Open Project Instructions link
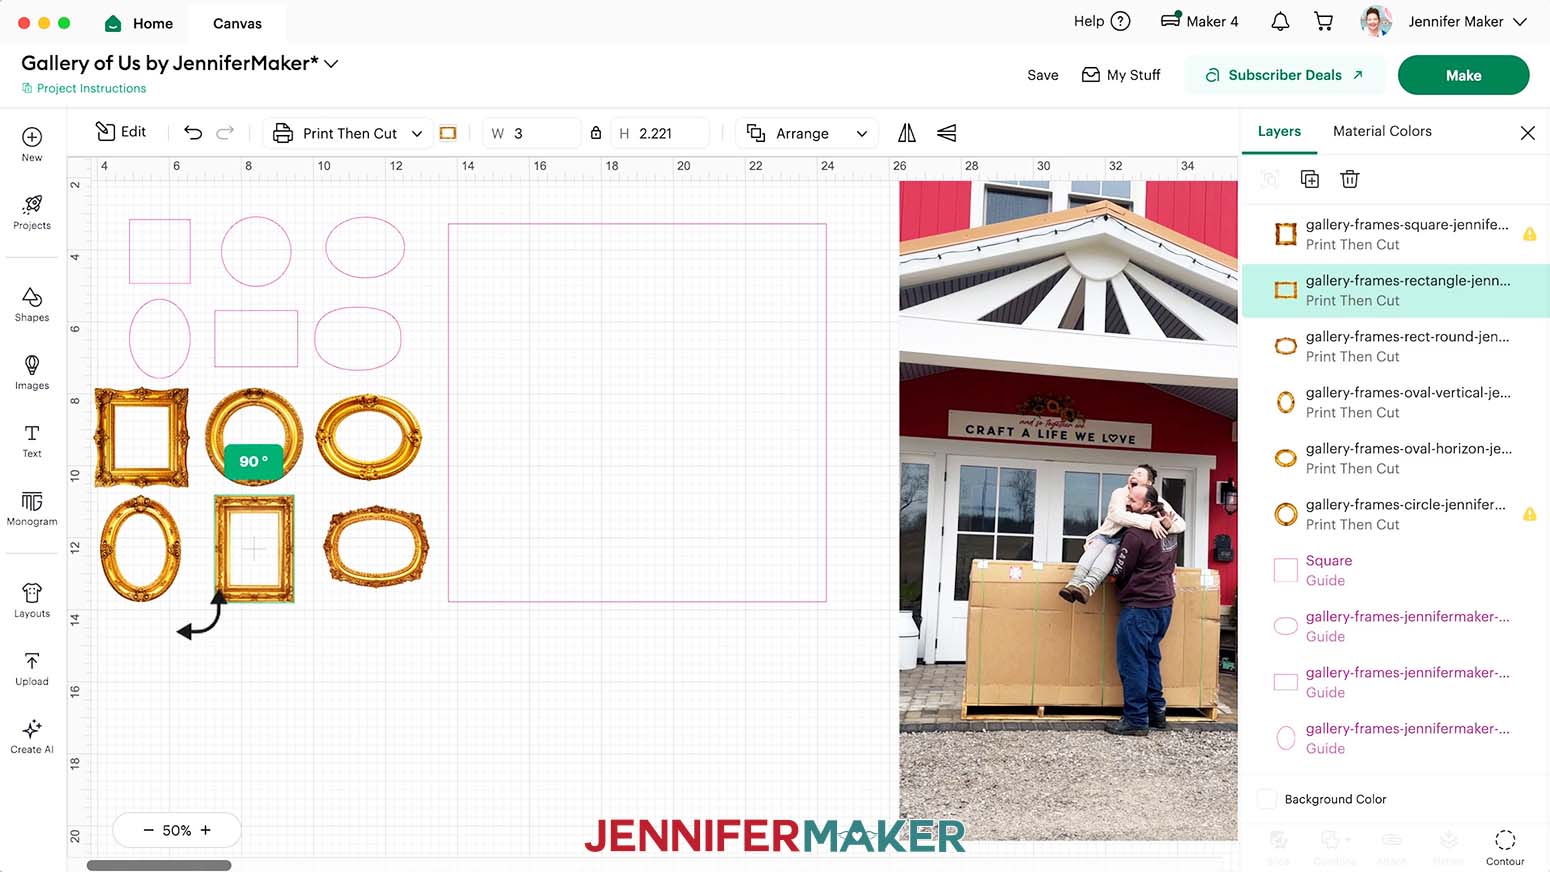The width and height of the screenshot is (1550, 872). (84, 88)
